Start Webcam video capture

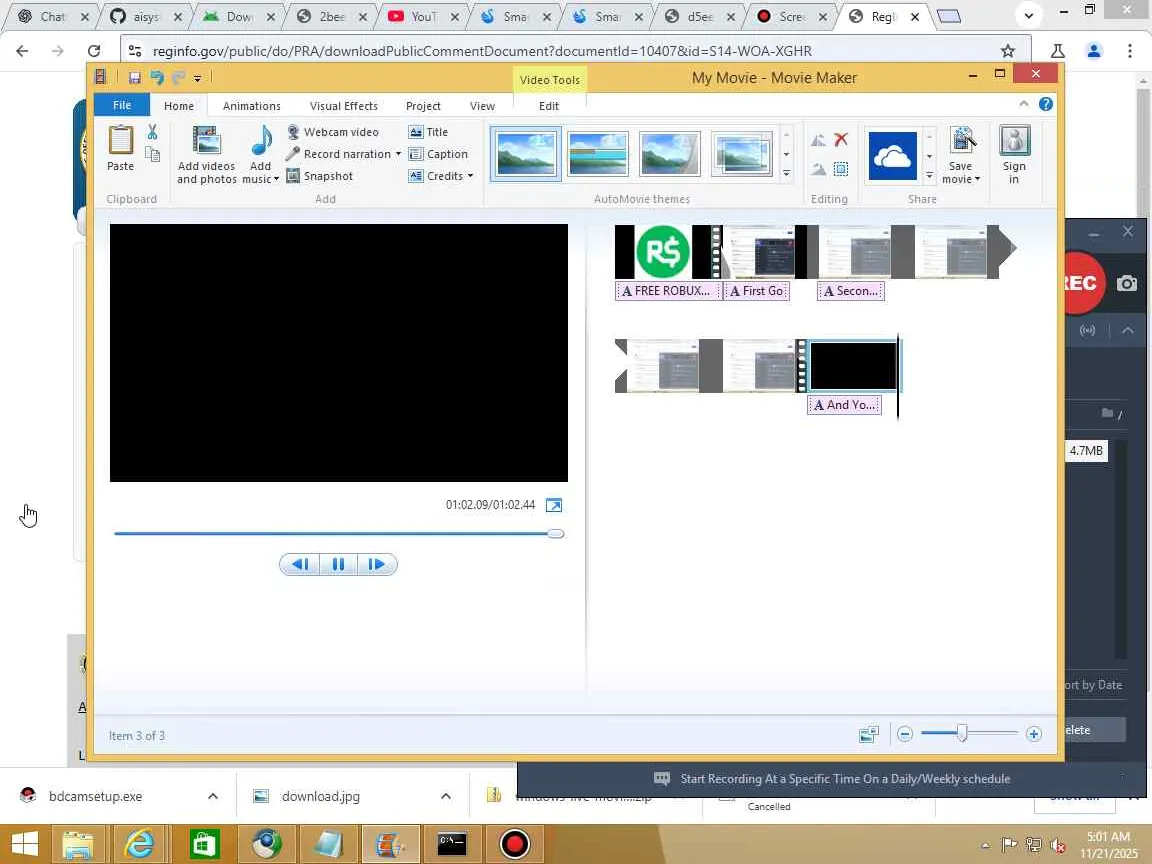333,132
